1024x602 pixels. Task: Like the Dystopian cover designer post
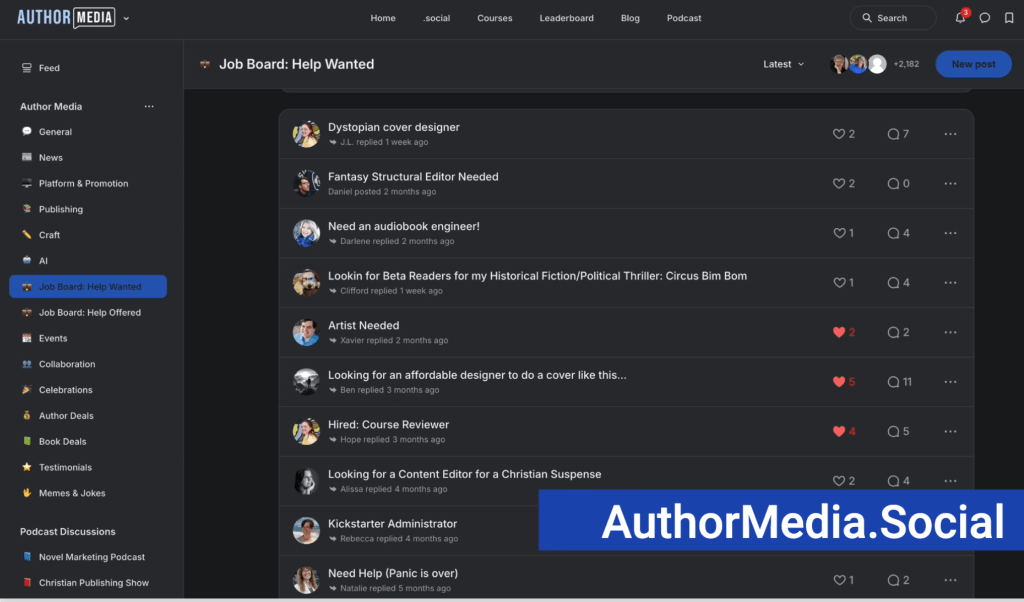839,134
